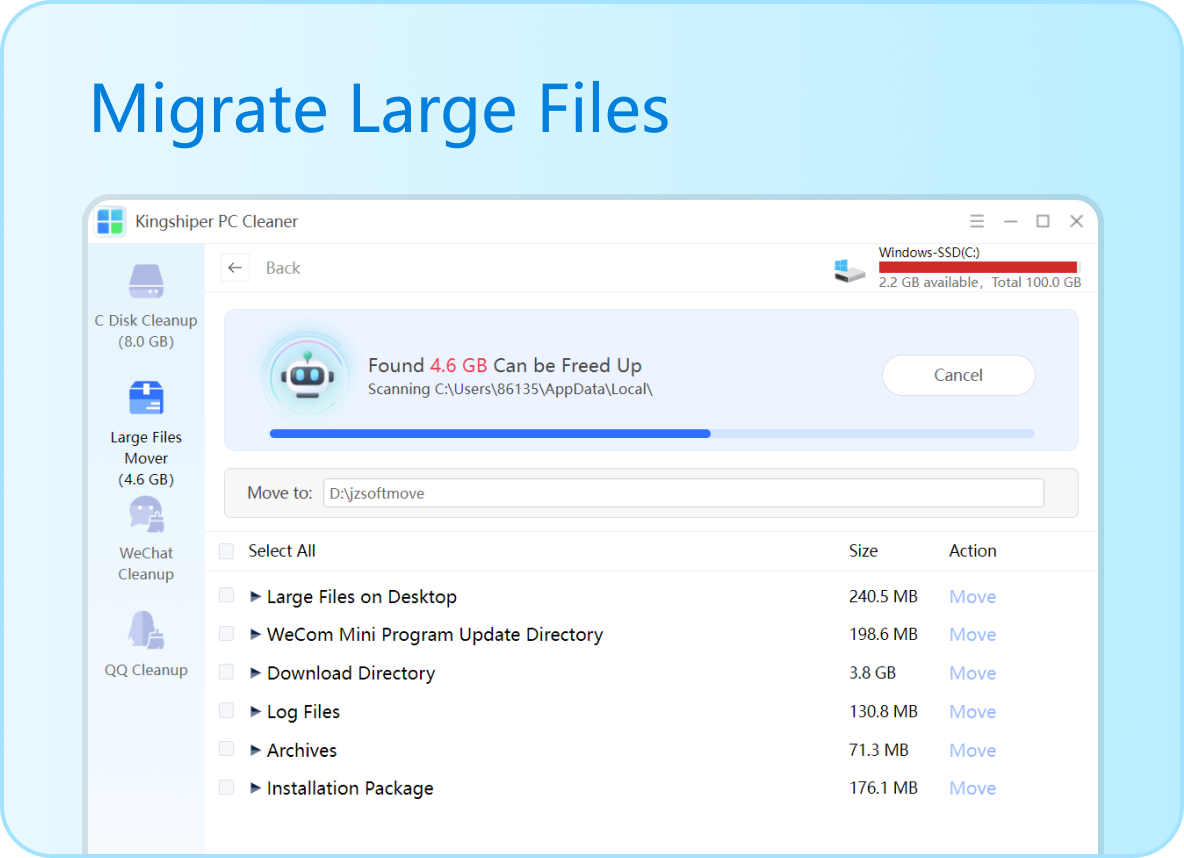Expand the WeCom Mini Program Update Directory group
Image resolution: width=1184 pixels, height=858 pixels.
pos(255,634)
